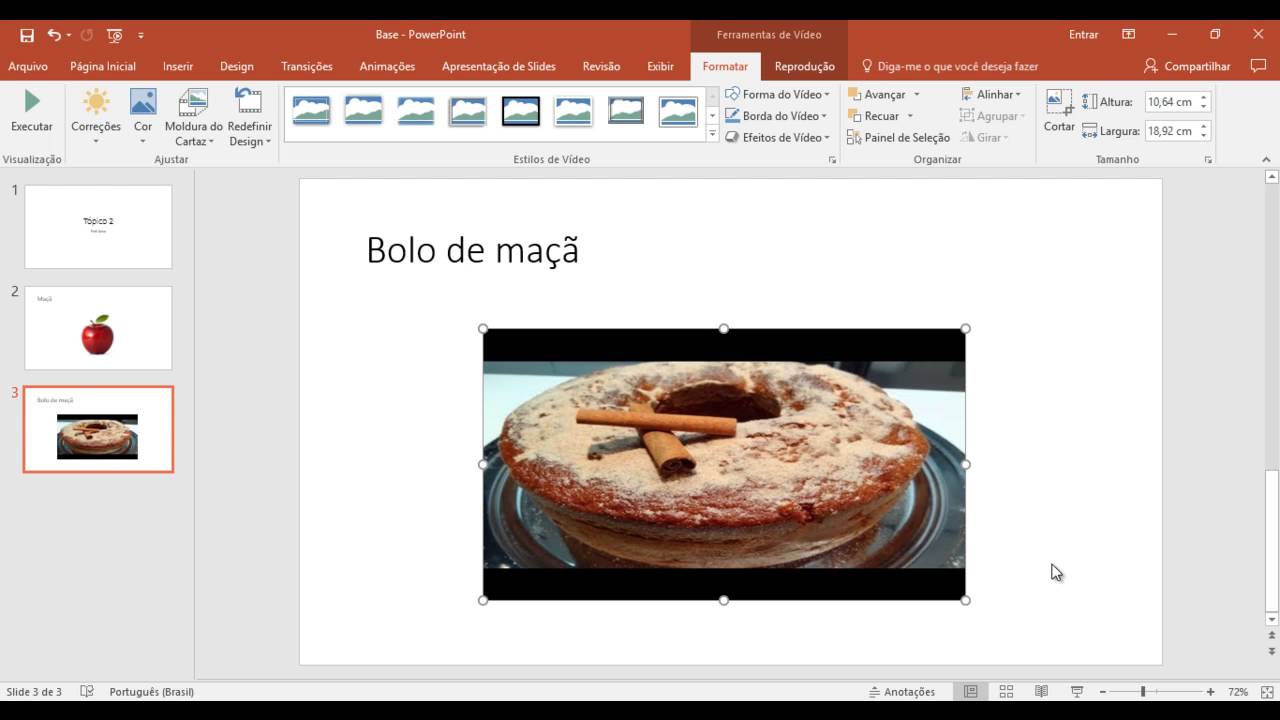Open the Efeitos de Vídeo dropdown
This screenshot has width=1280, height=720.
tap(778, 138)
